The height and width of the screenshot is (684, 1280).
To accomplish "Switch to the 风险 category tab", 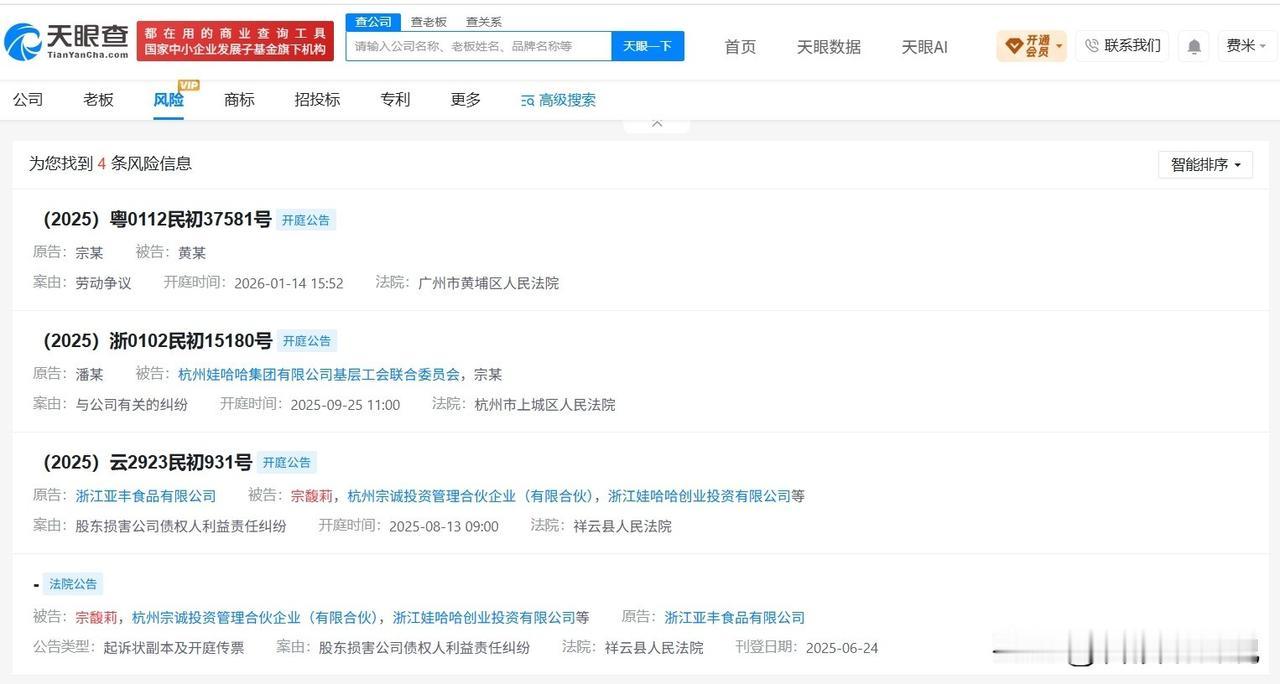I will point(168,99).
